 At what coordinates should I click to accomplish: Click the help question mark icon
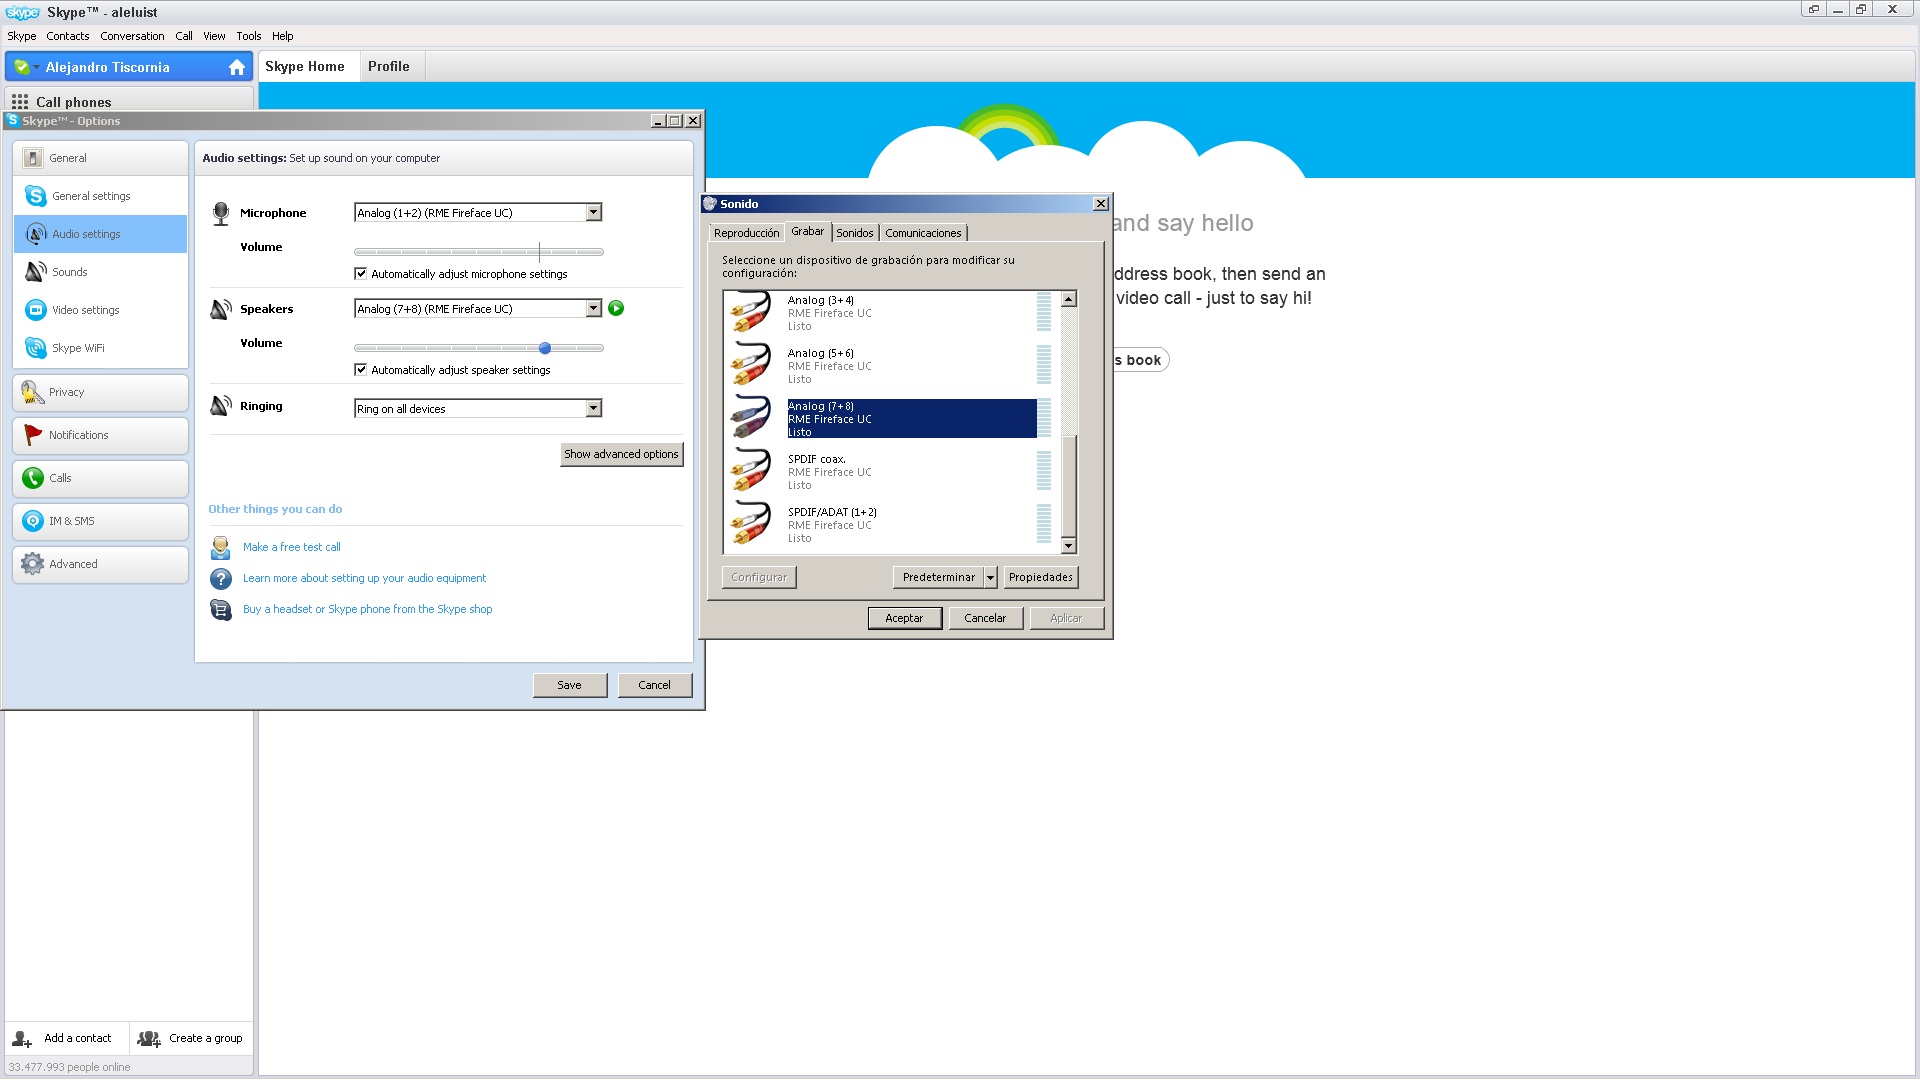[221, 578]
